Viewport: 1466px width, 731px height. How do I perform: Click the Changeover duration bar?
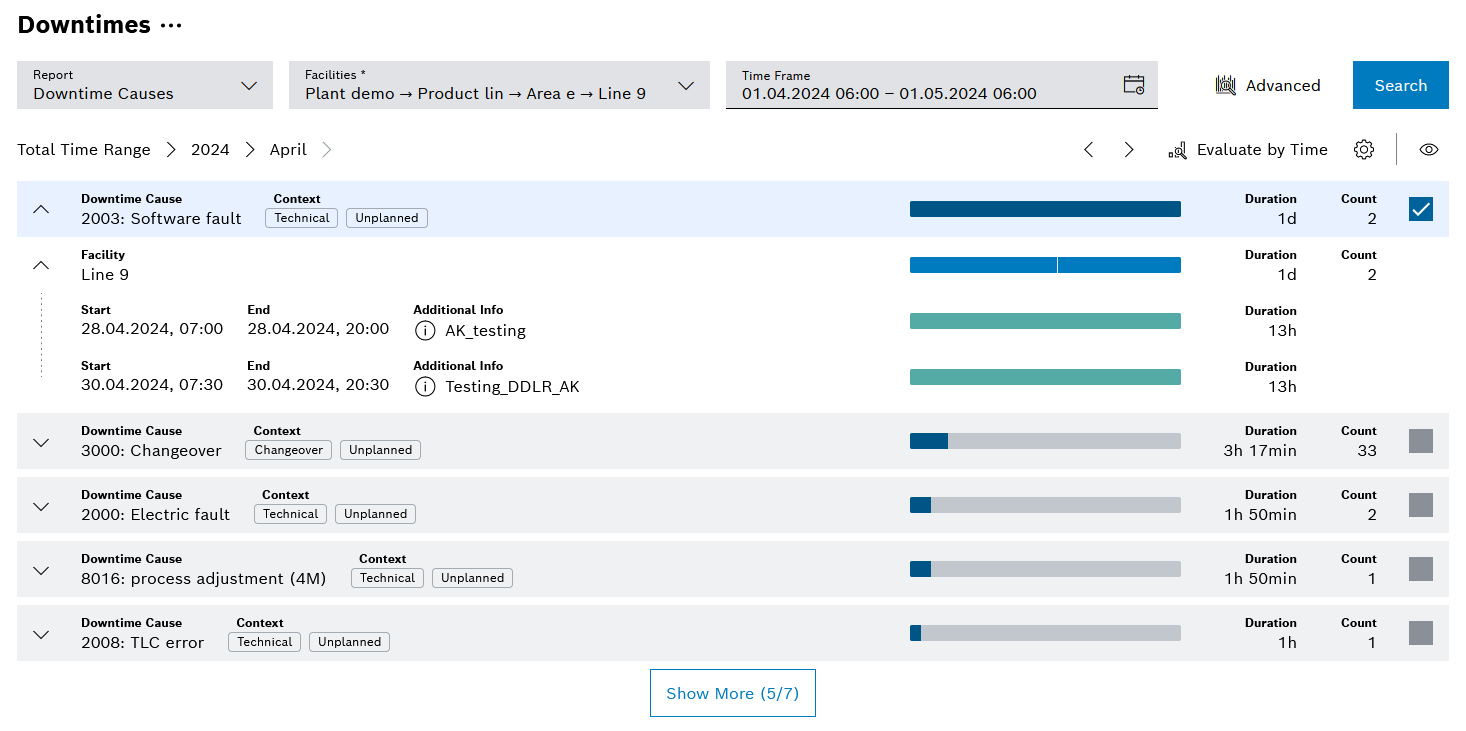click(1045, 441)
